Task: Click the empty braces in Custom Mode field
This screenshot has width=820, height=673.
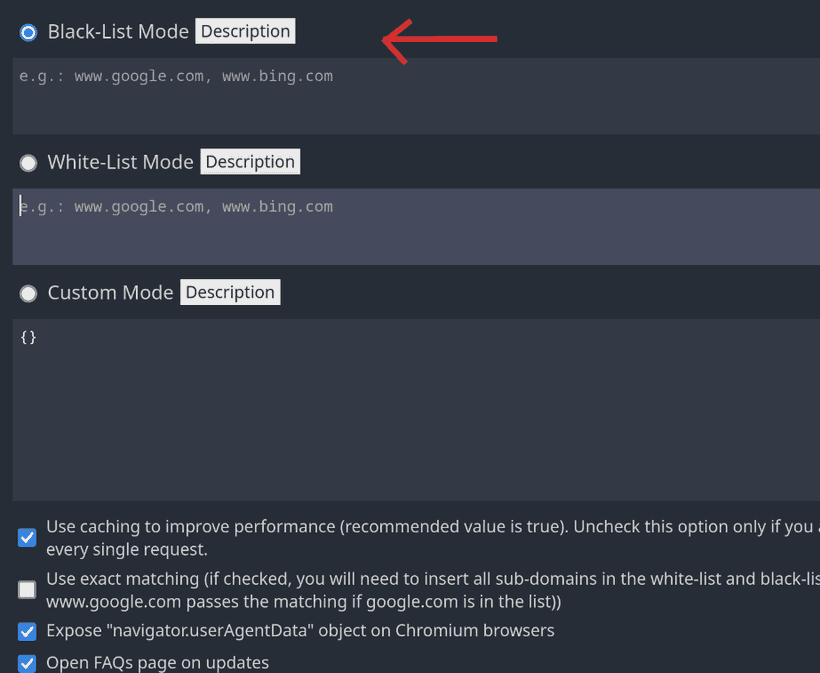Action: coord(29,337)
